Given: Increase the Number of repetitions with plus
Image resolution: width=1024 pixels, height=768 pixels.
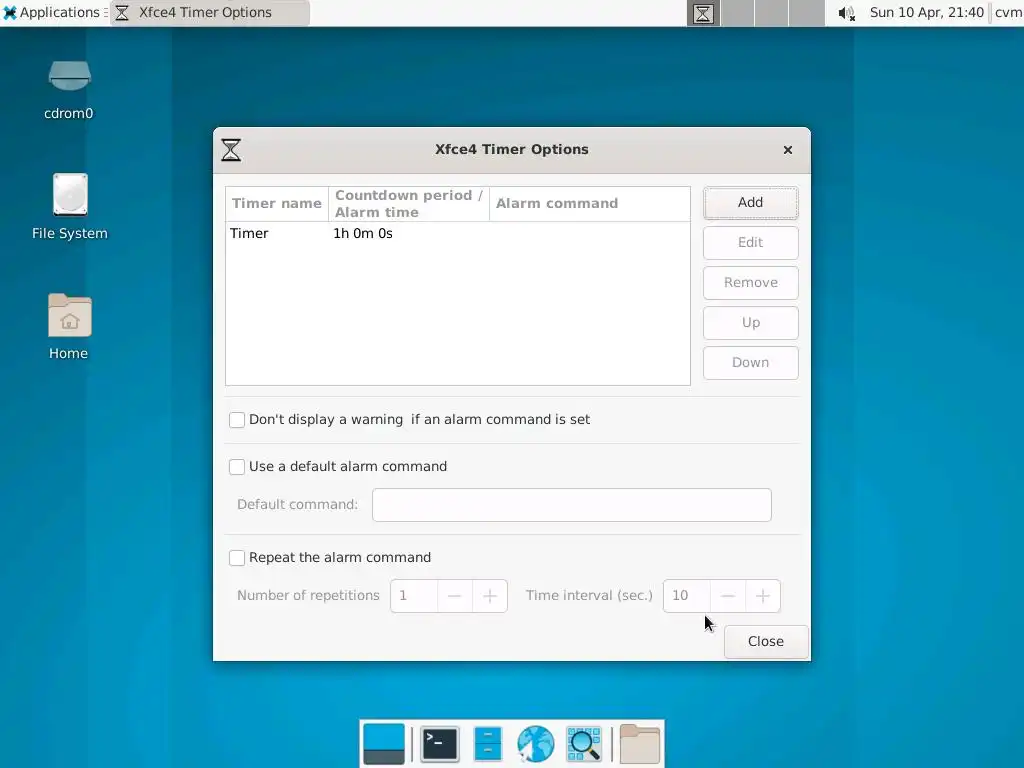Looking at the screenshot, I should coord(490,596).
